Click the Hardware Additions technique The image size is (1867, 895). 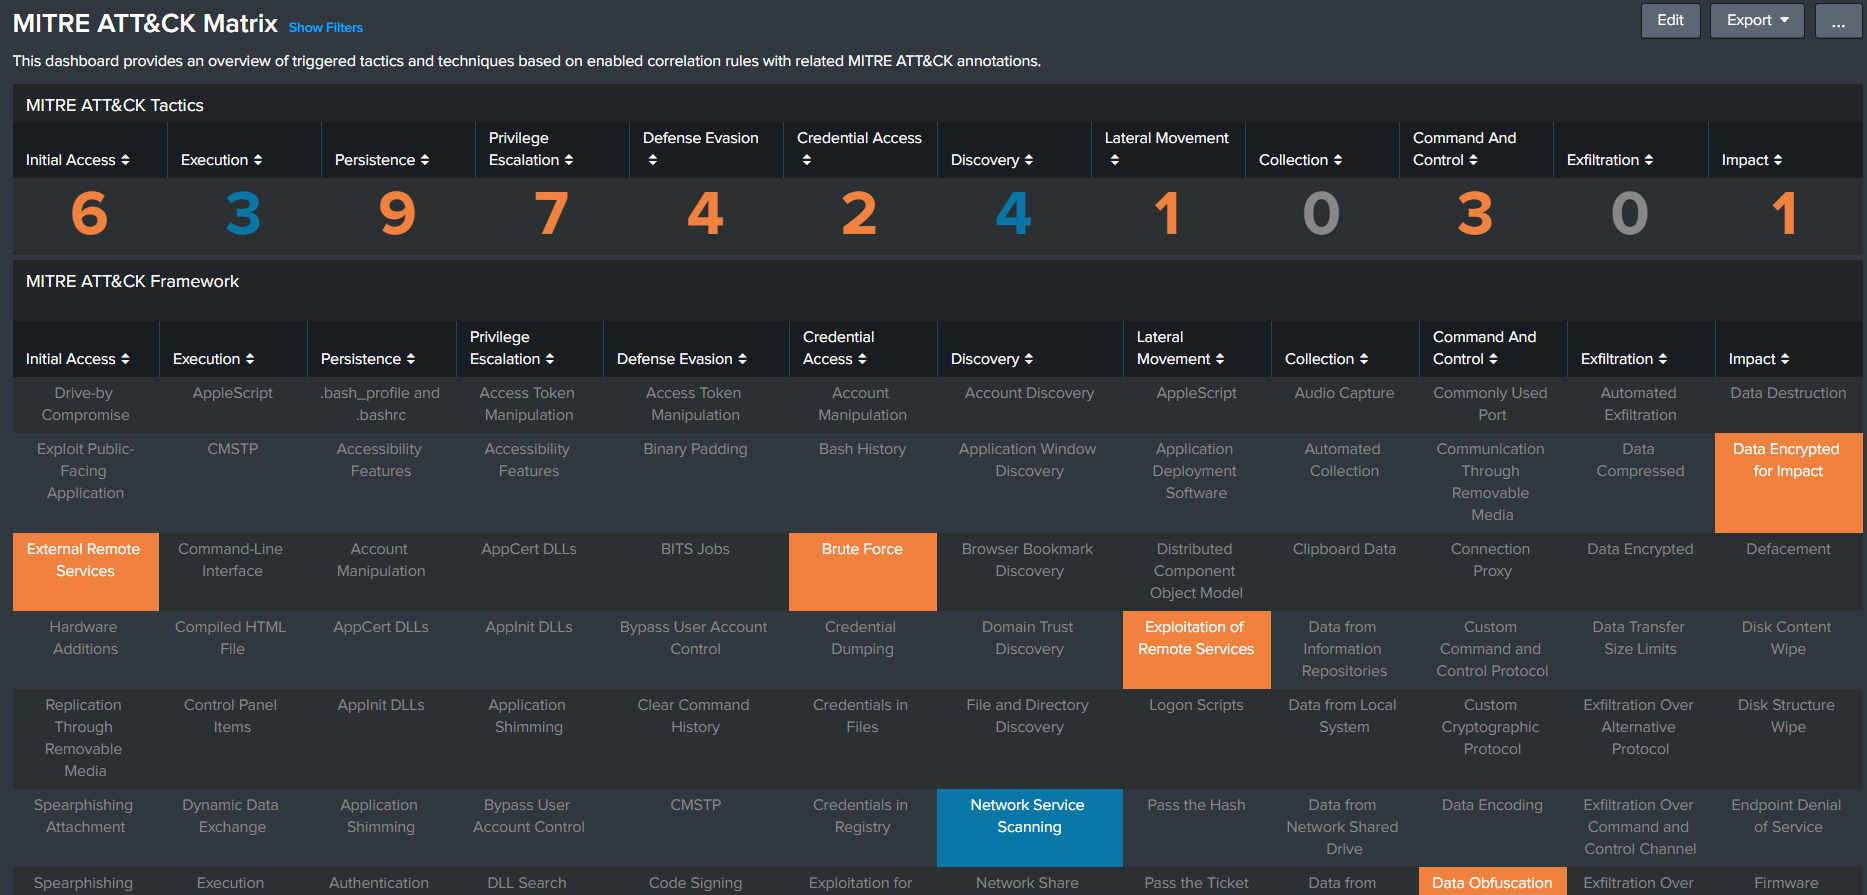tap(85, 638)
